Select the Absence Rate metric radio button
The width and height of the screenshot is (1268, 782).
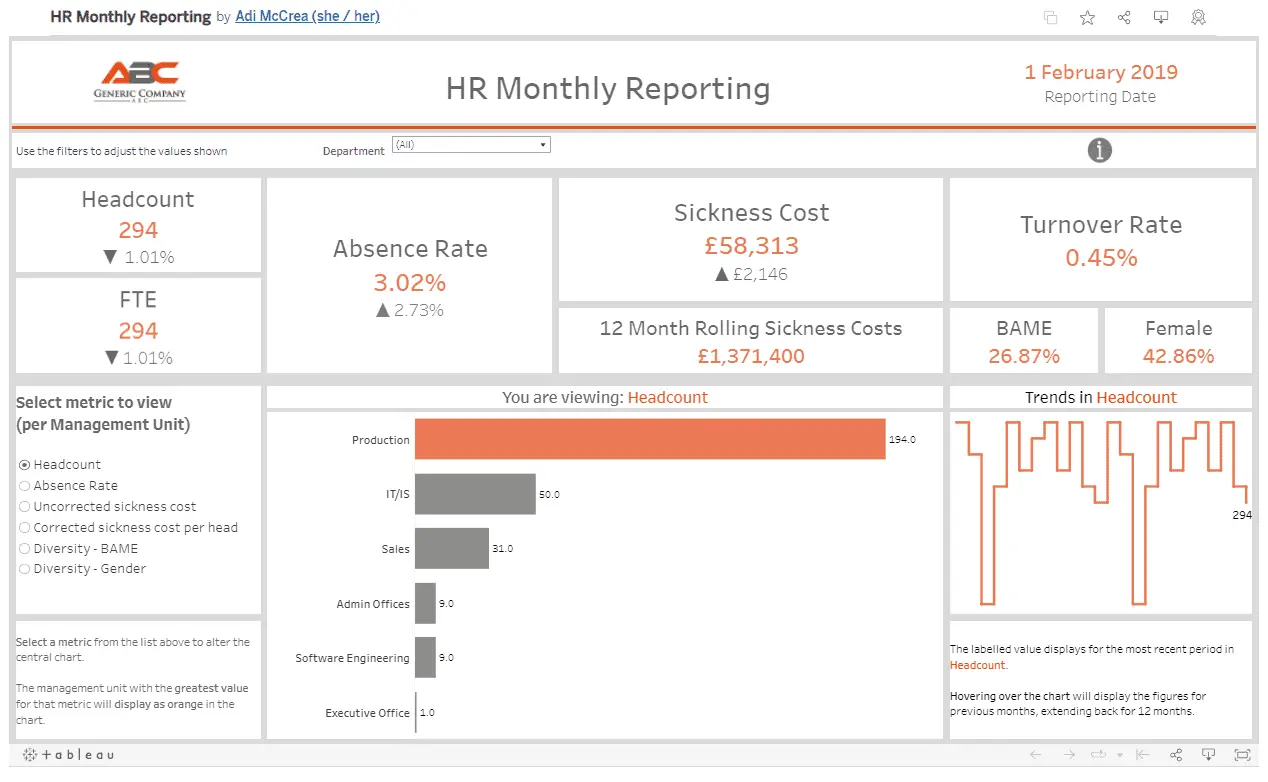click(25, 485)
